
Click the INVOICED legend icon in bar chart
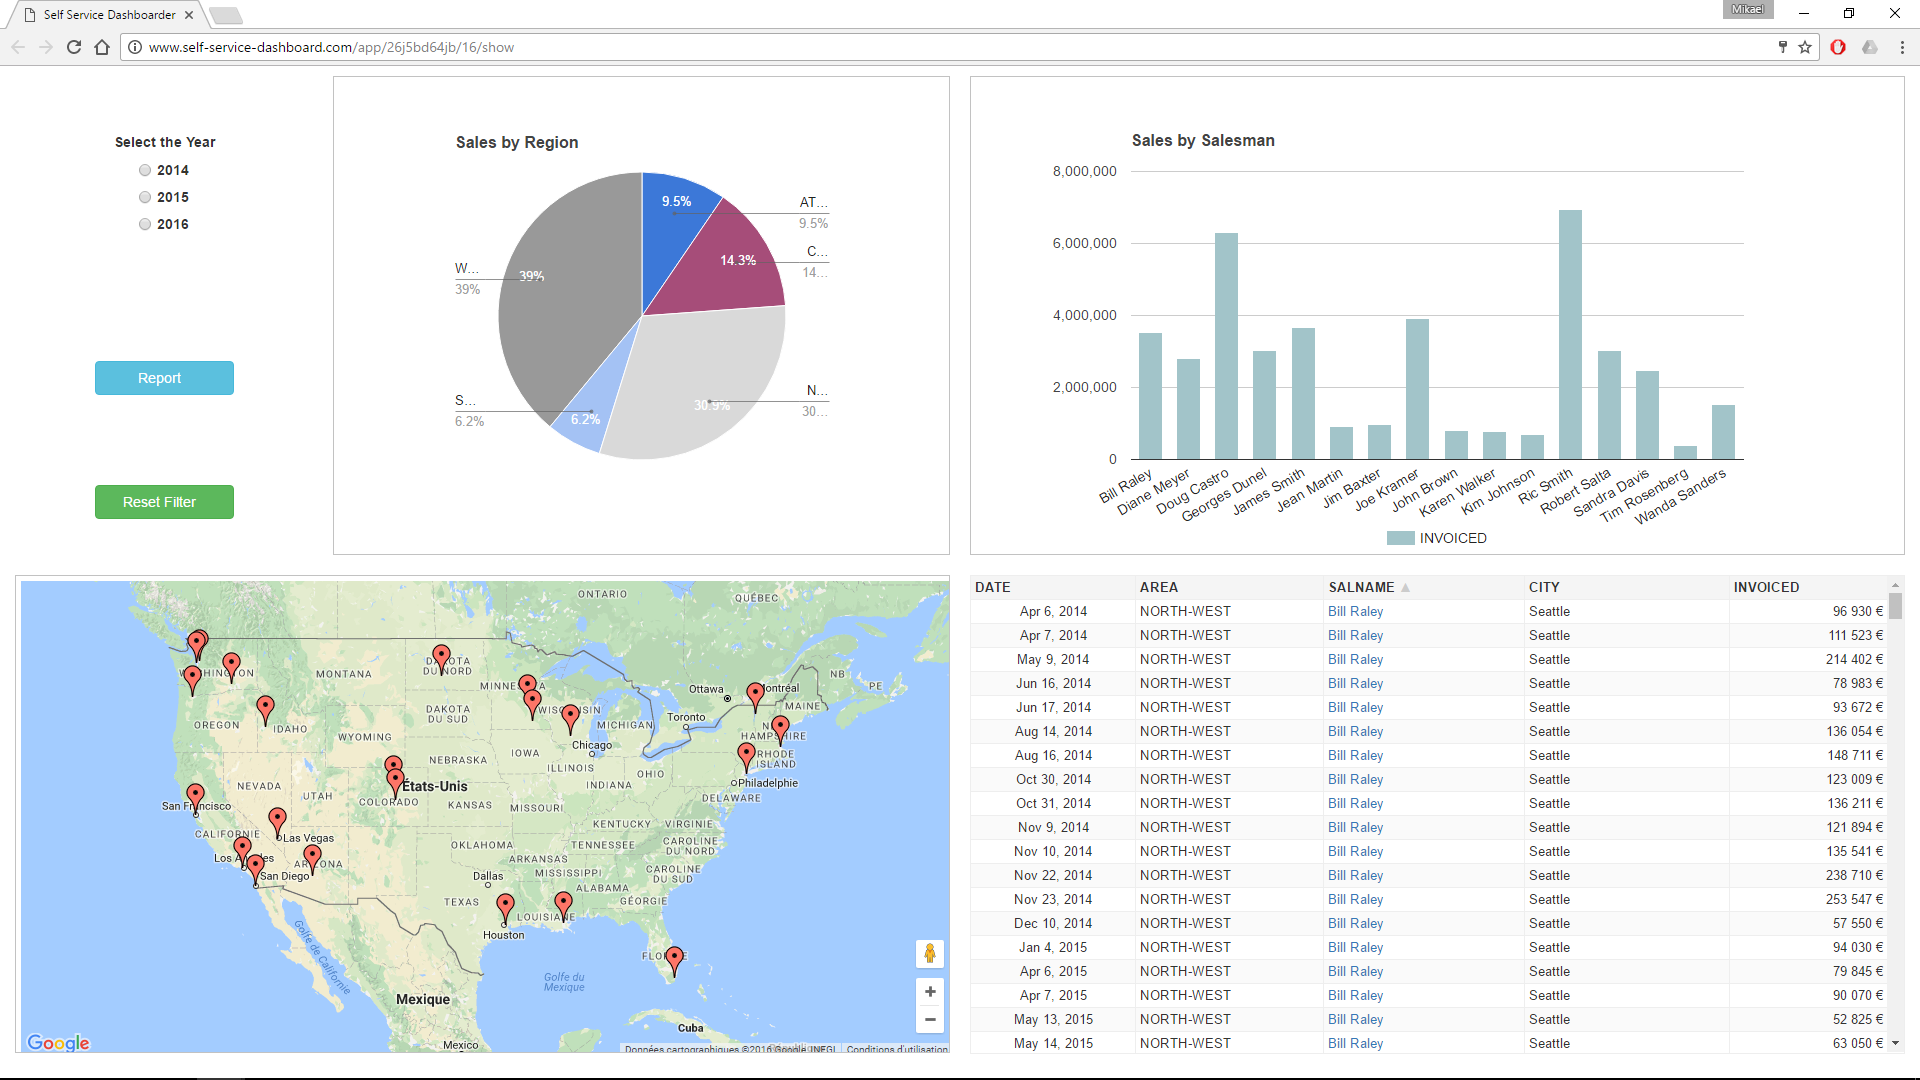tap(1400, 538)
